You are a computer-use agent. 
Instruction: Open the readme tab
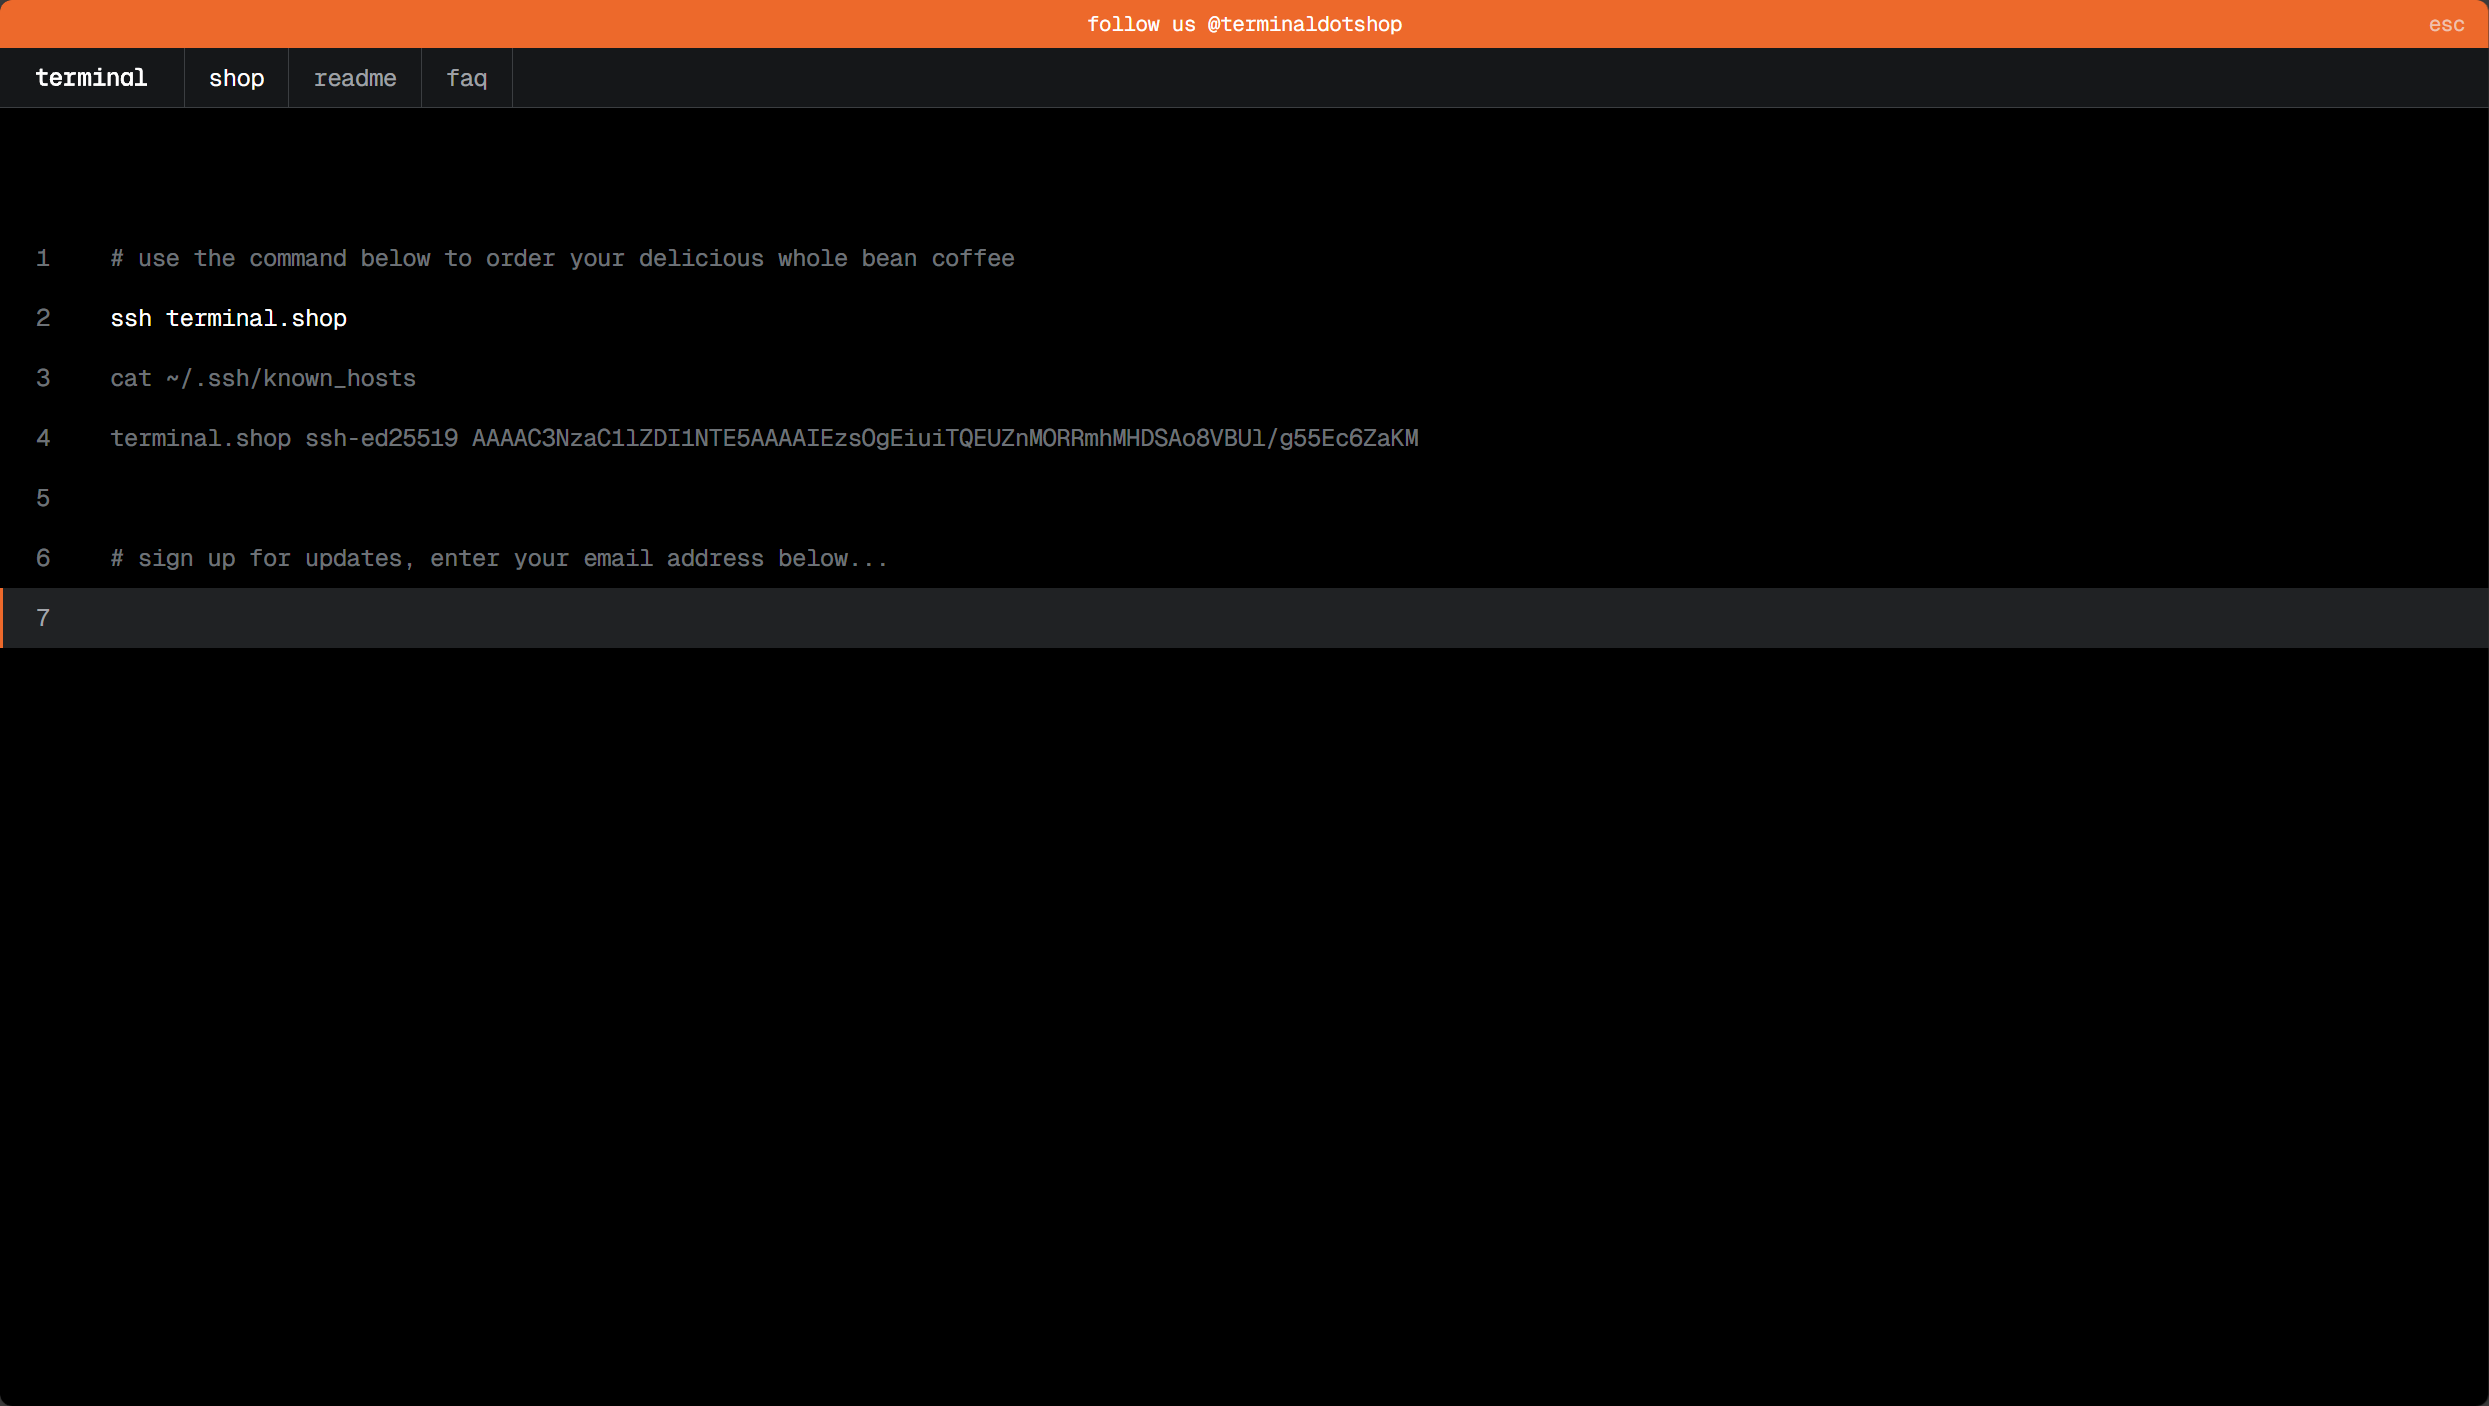pyautogui.click(x=355, y=78)
